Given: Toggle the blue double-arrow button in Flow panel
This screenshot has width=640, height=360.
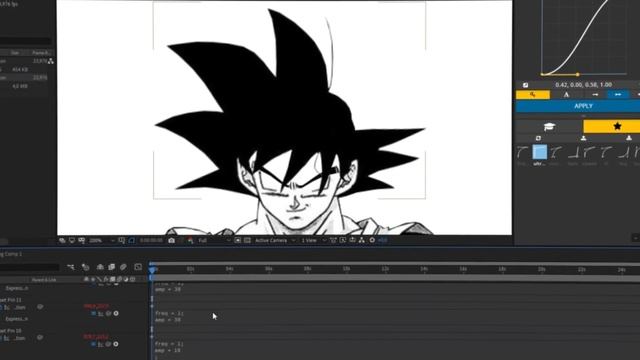Looking at the screenshot, I should [618, 95].
